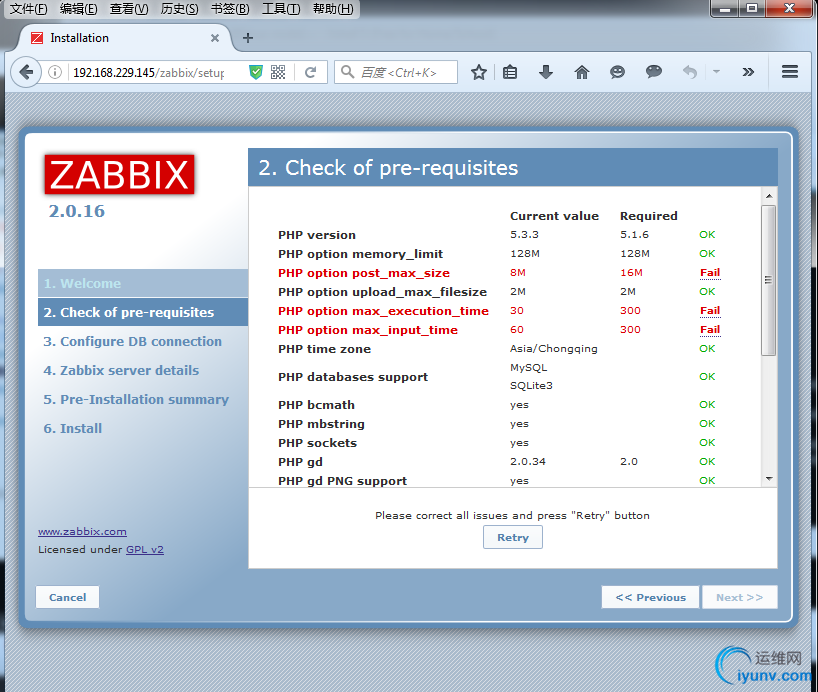The height and width of the screenshot is (692, 818).
Task: Select step 1. Welcome
Action: pyautogui.click(x=142, y=283)
